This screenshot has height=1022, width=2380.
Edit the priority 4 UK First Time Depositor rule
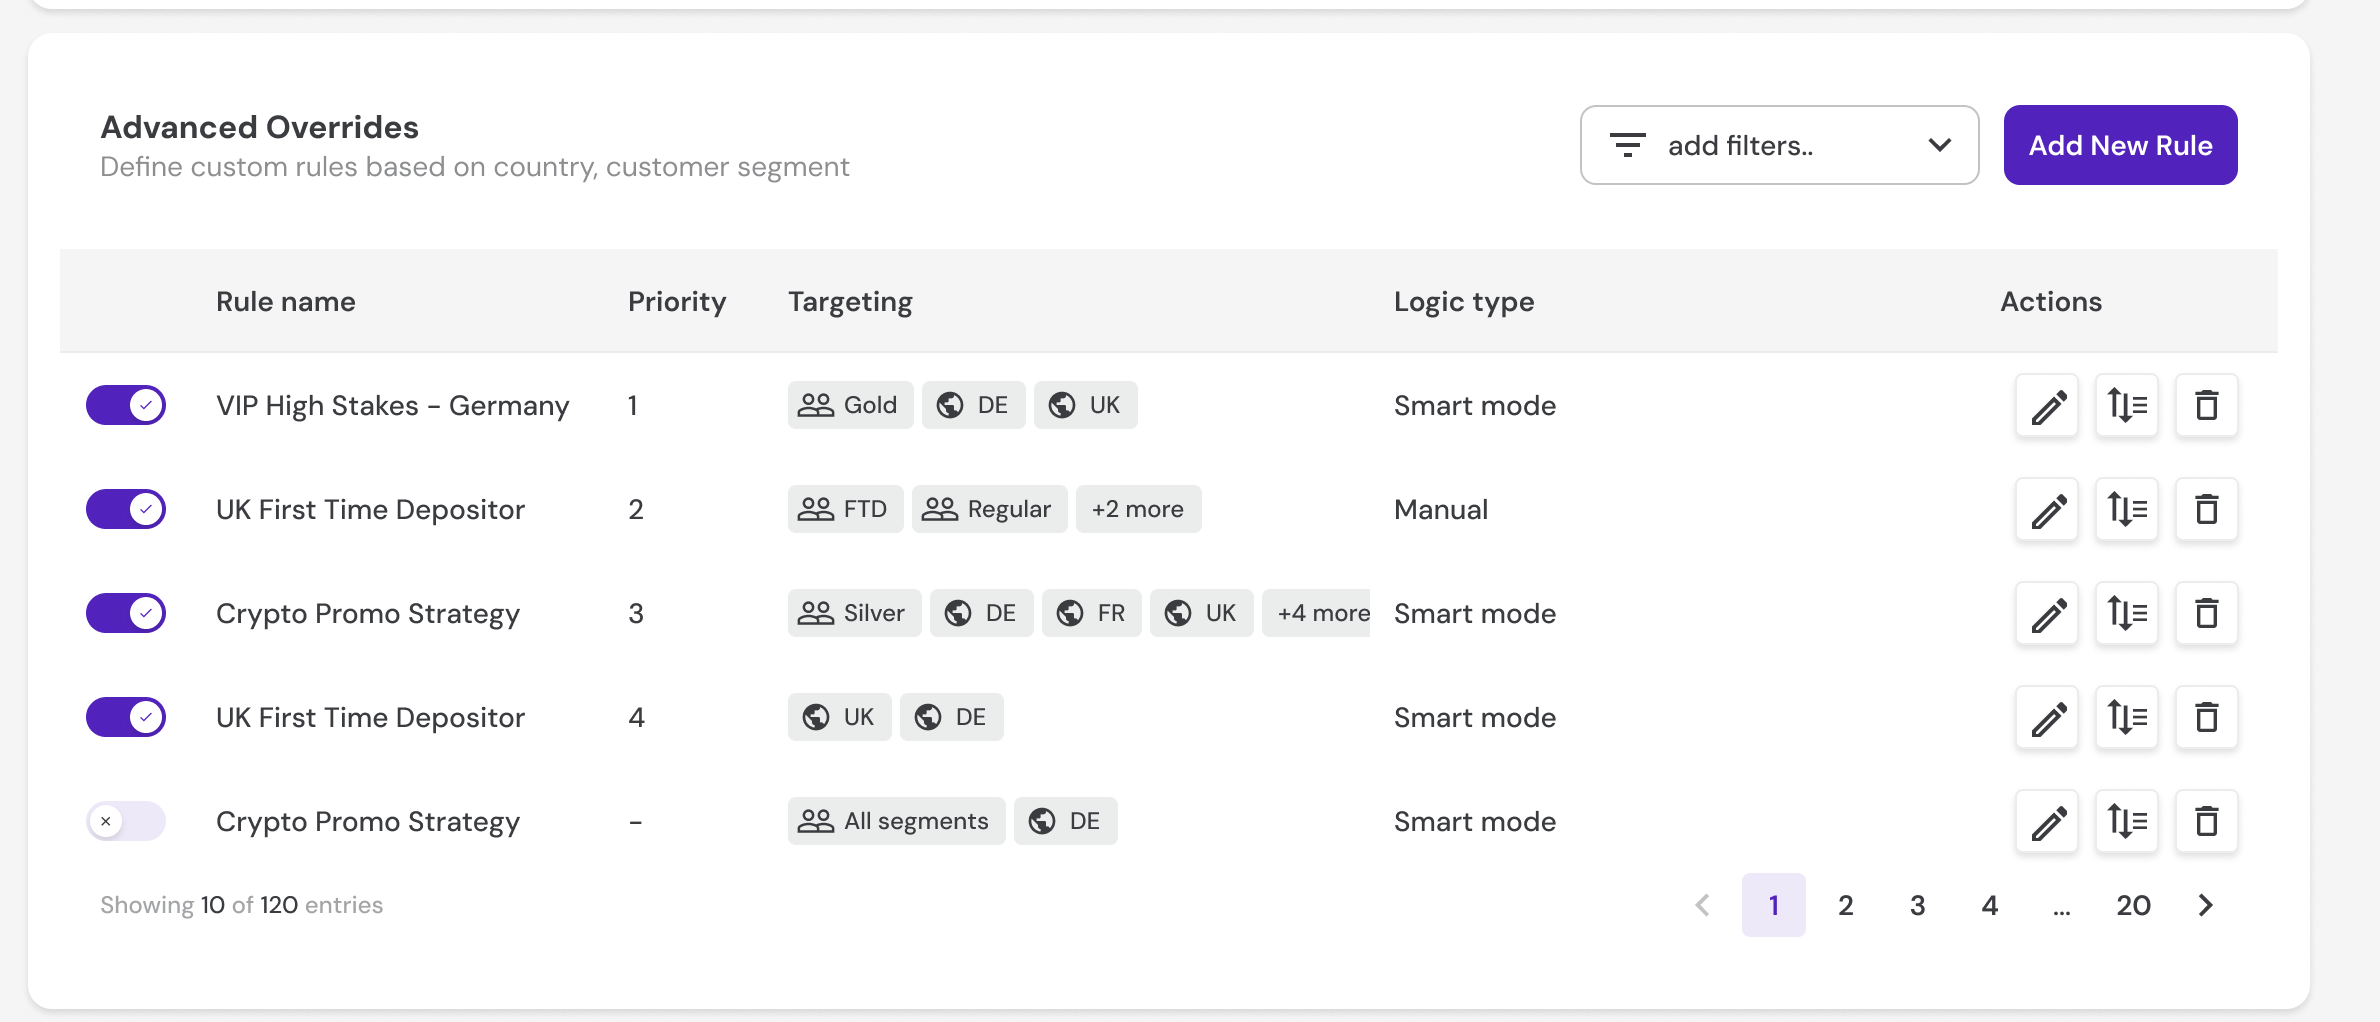[2047, 717]
